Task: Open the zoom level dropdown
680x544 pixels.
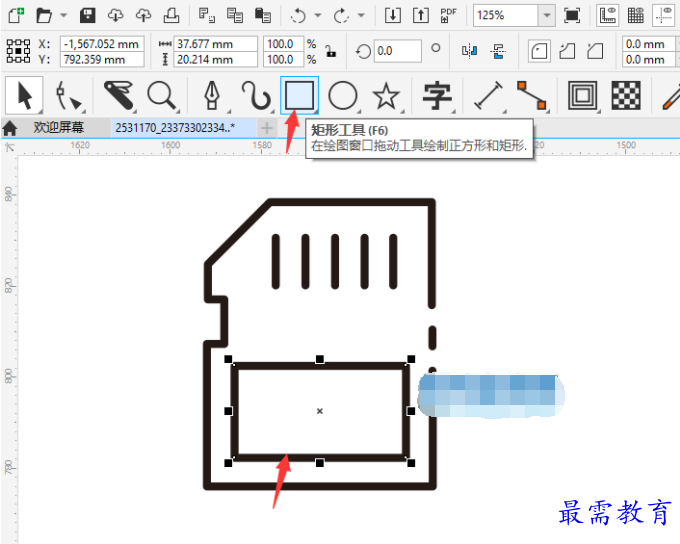Action: [547, 16]
